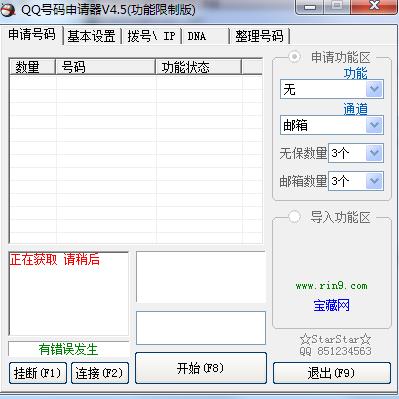Open the 整理号码 tab
Viewport: 399px width, 399px height.
[259, 36]
